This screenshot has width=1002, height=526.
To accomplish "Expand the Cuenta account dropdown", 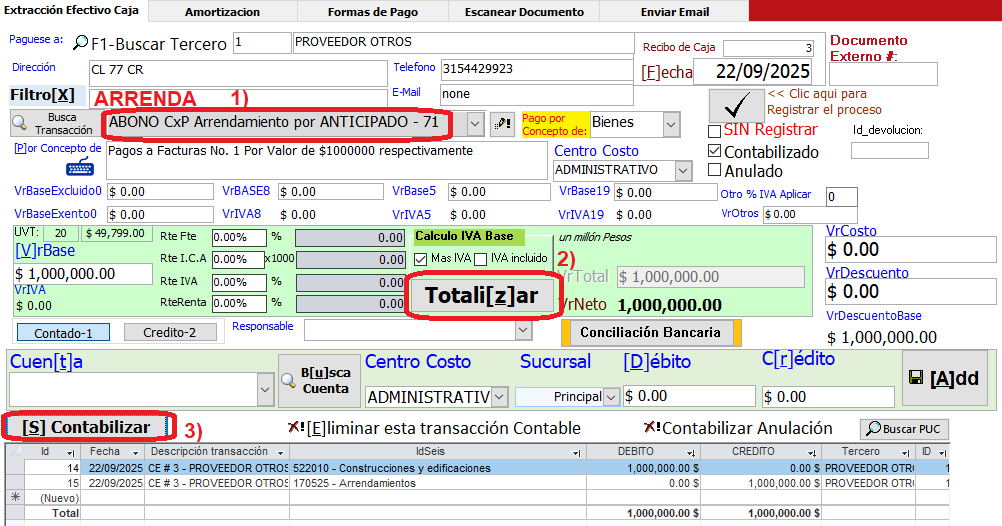I will 265,388.
